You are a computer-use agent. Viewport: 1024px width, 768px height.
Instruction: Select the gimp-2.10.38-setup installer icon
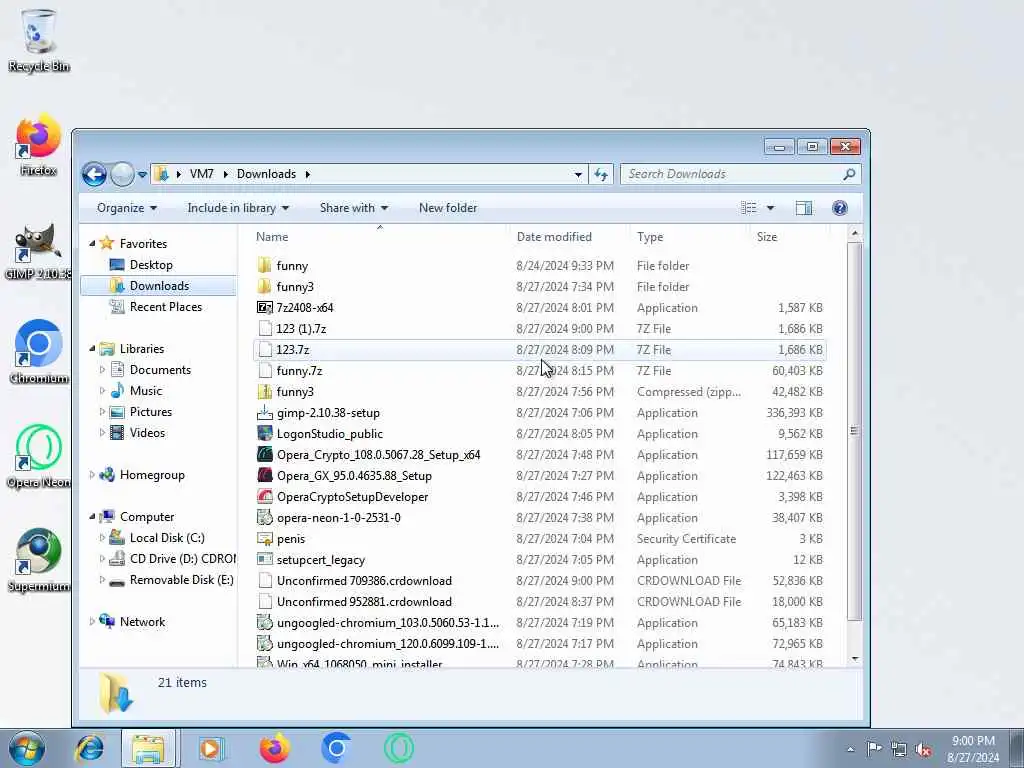(264, 413)
